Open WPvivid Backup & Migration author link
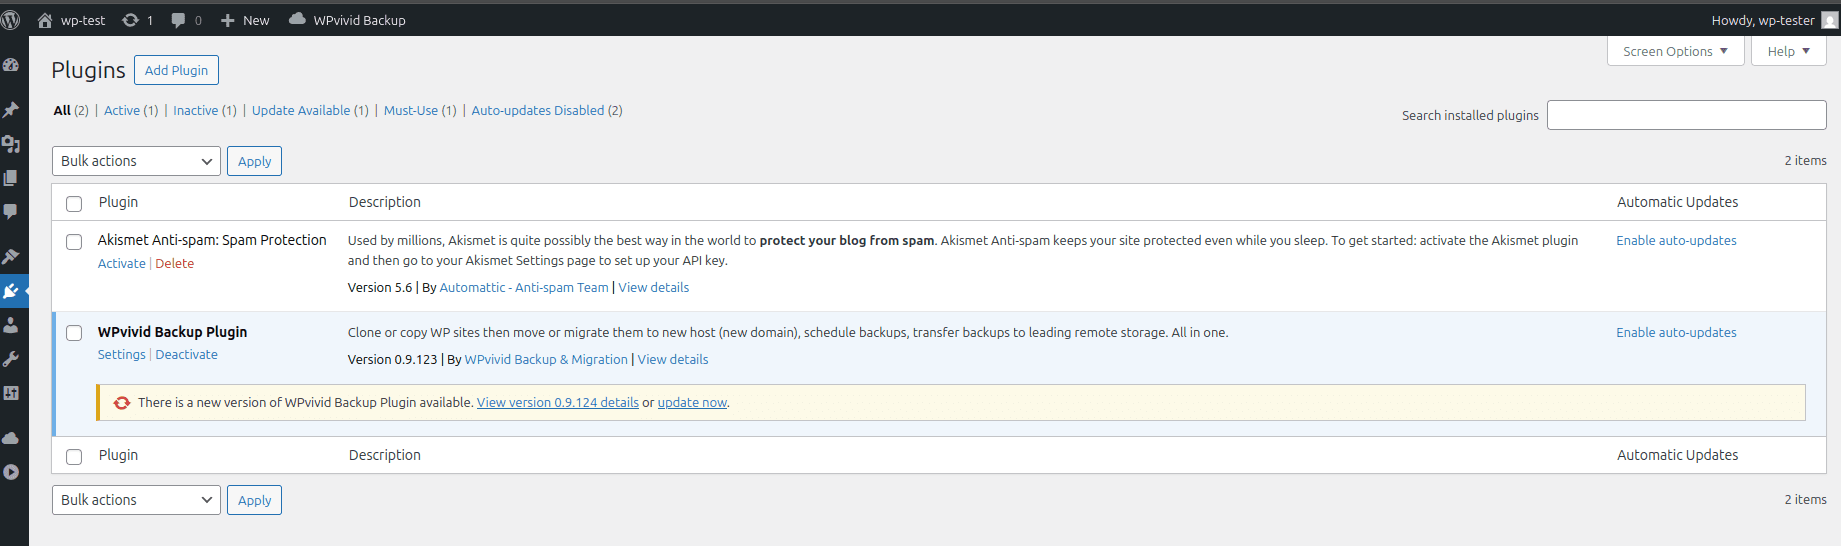This screenshot has height=546, width=1841. pos(546,360)
